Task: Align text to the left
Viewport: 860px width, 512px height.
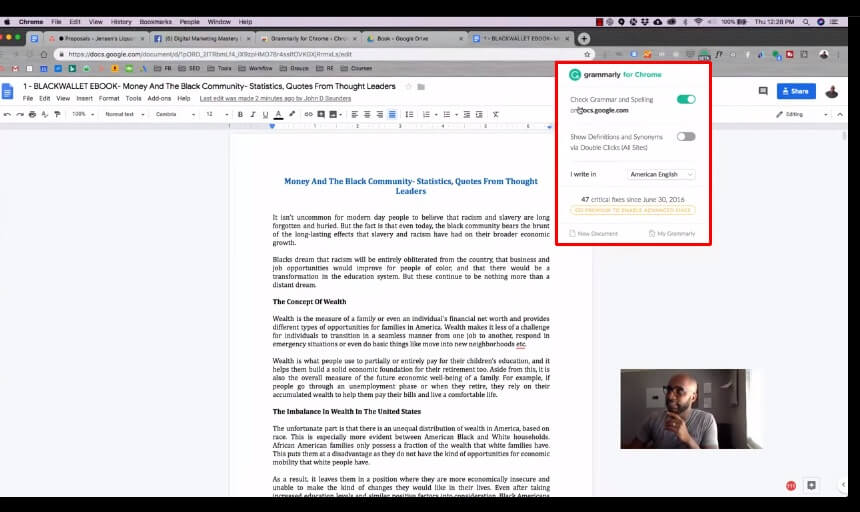Action: point(355,115)
